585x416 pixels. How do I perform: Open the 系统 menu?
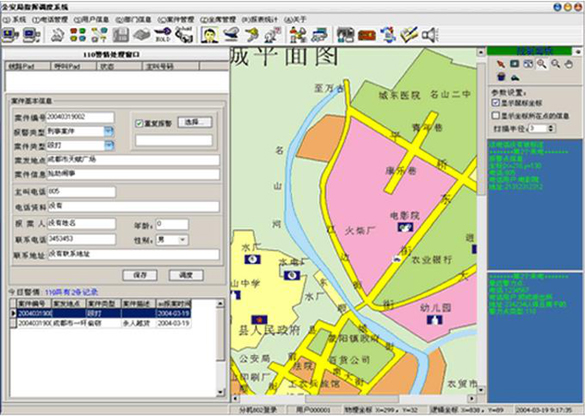[x=14, y=19]
